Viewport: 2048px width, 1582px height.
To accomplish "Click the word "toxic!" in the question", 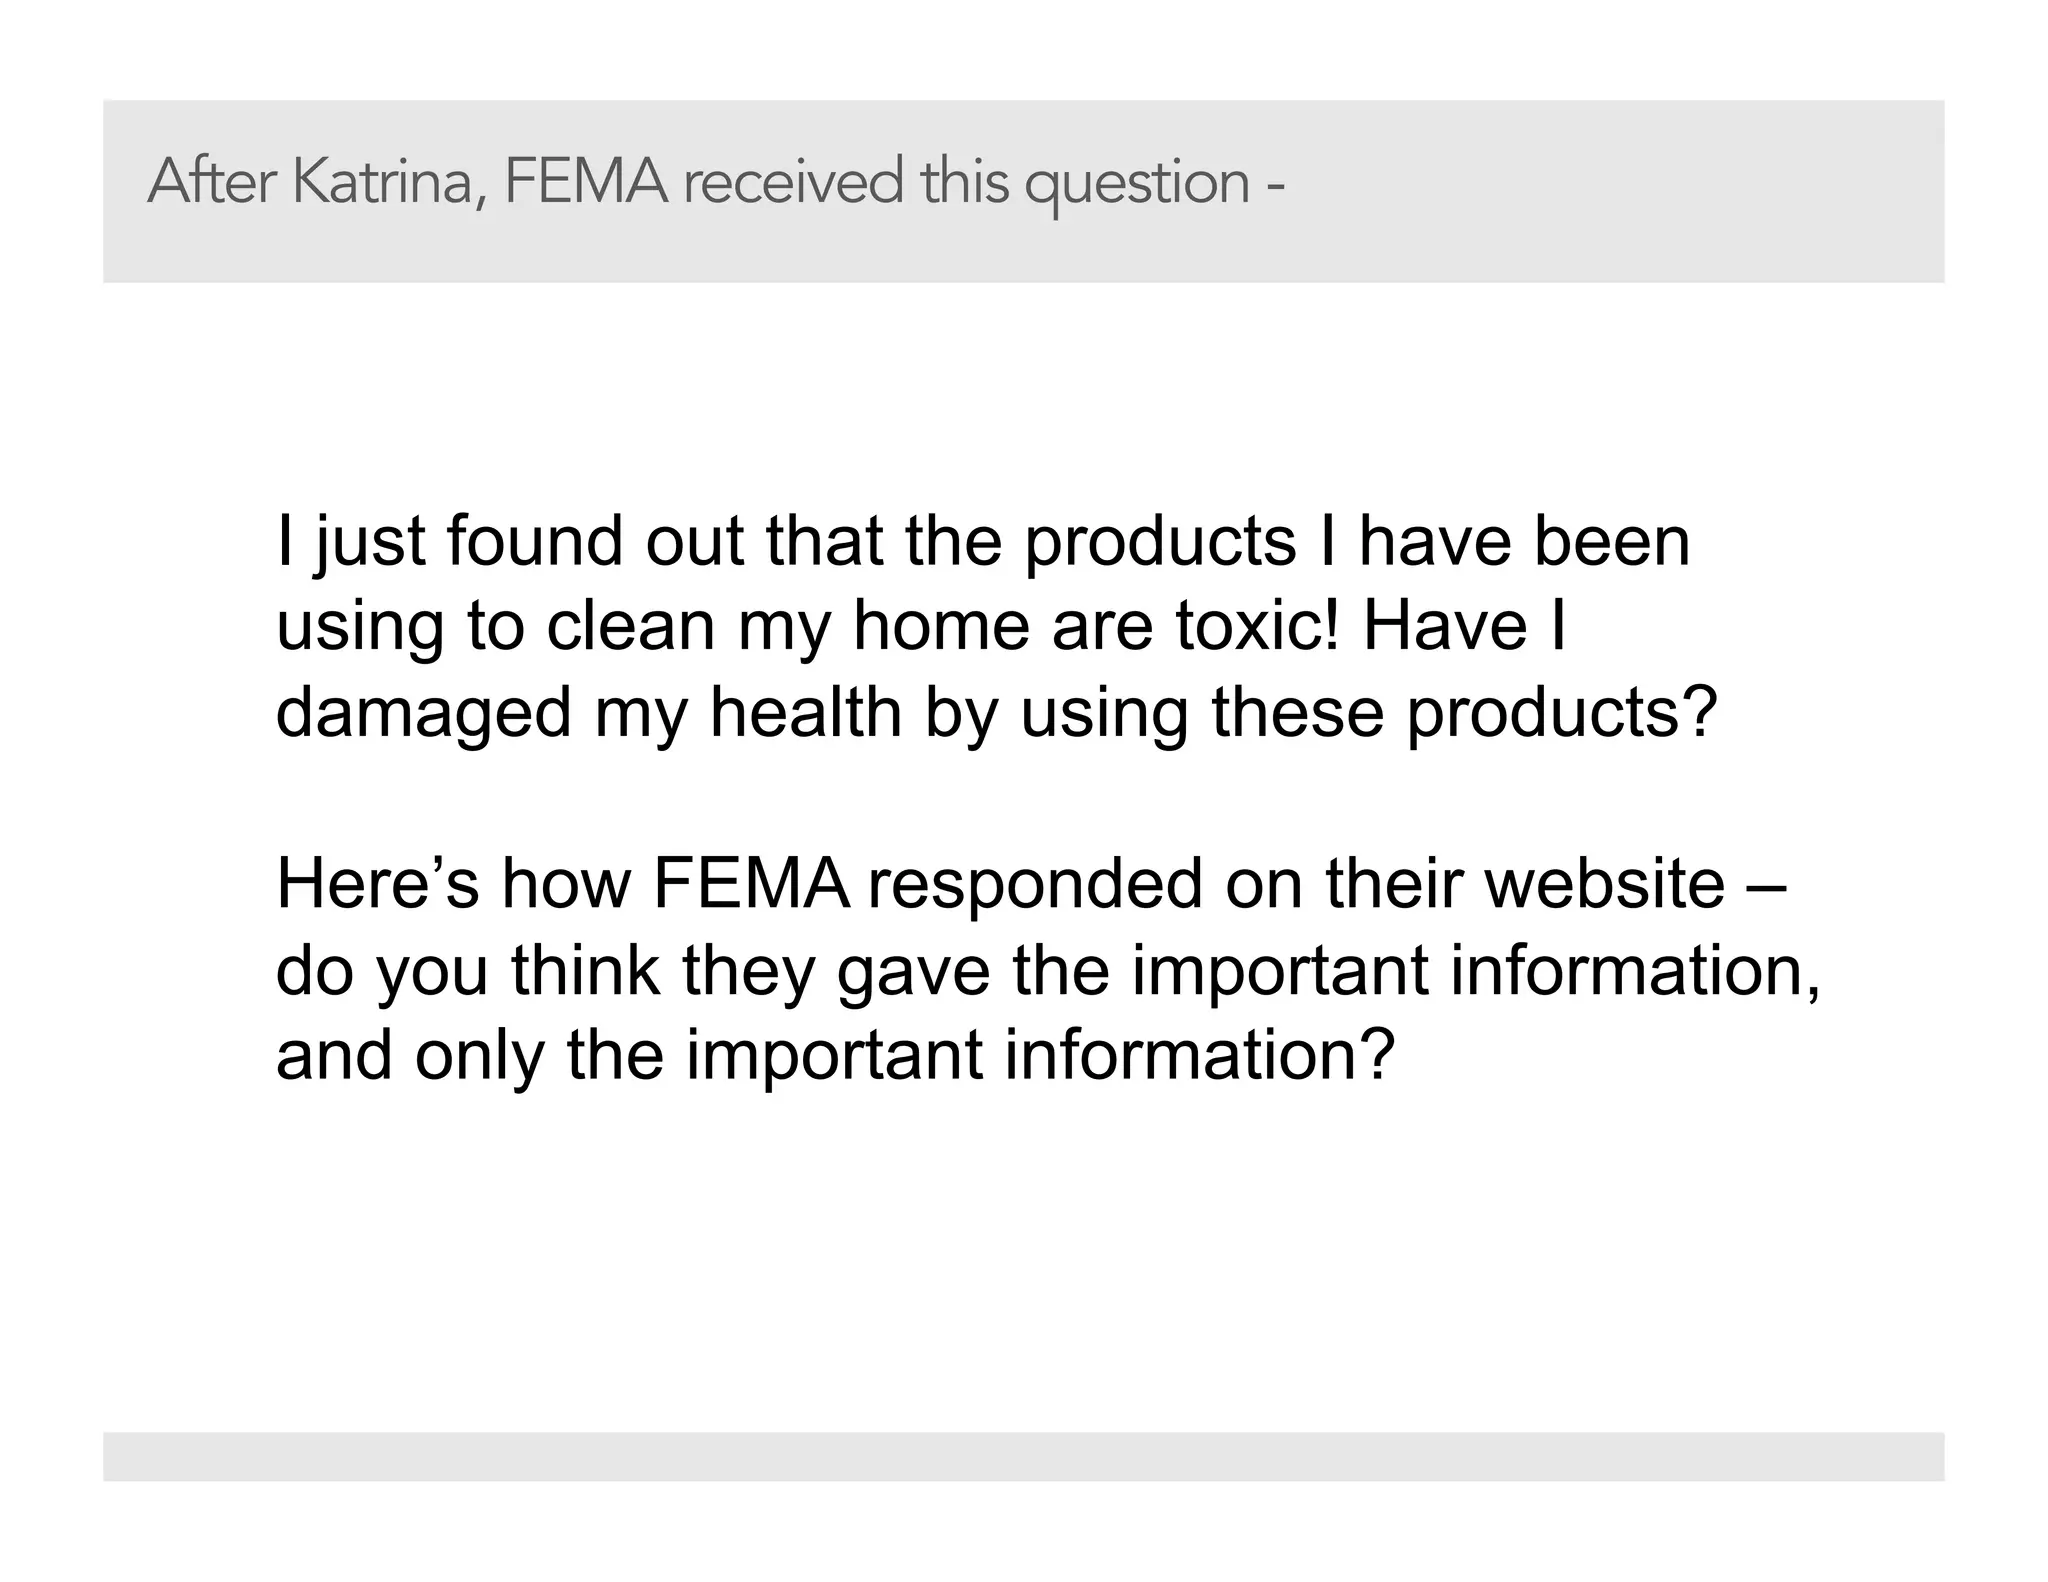I will [x=1257, y=627].
